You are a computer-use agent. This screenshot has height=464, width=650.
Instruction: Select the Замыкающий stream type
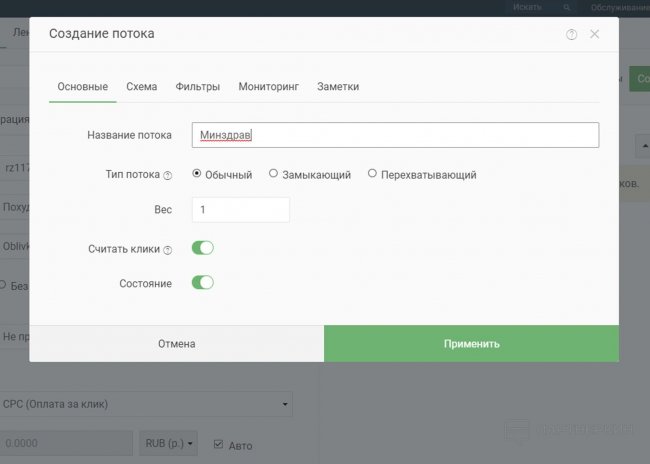point(274,174)
